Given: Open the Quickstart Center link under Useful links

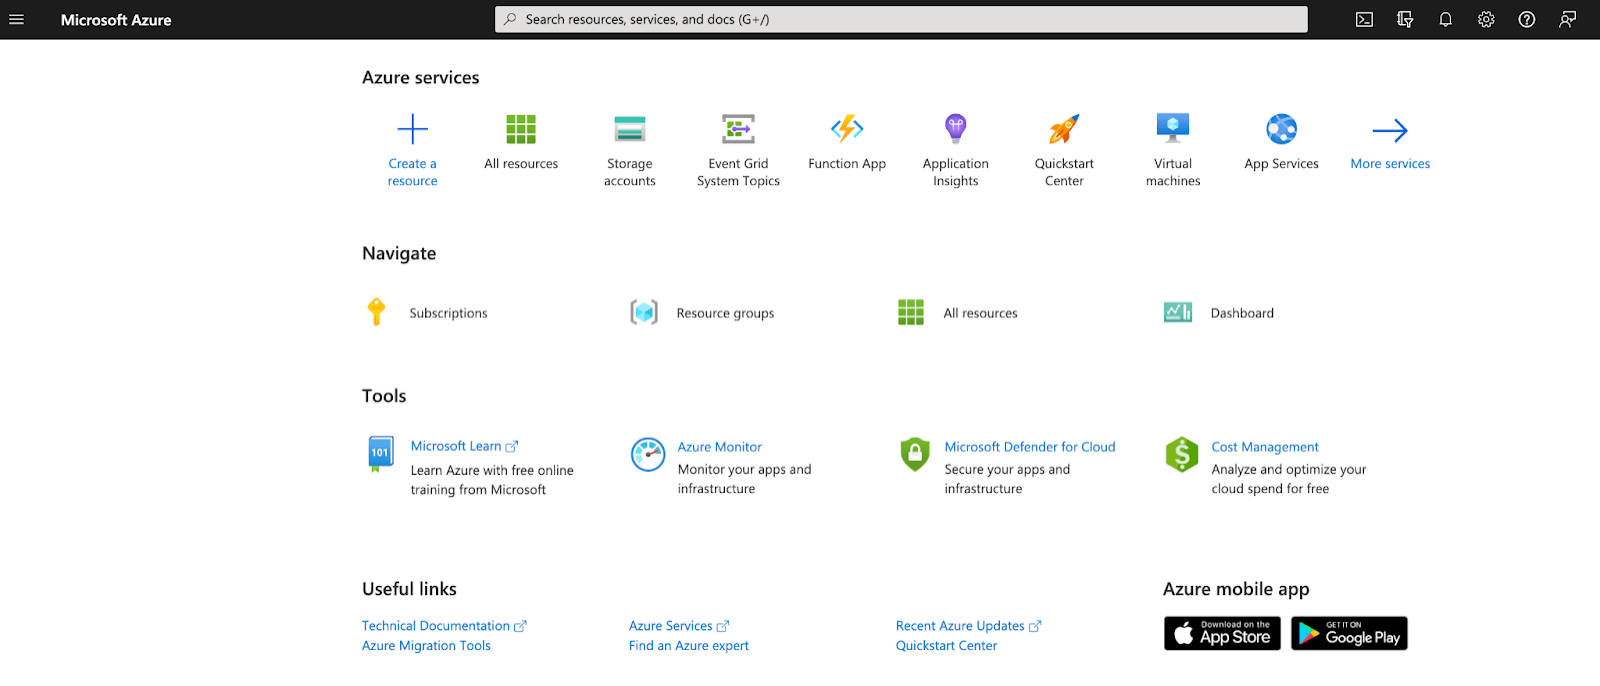Looking at the screenshot, I should pos(946,646).
